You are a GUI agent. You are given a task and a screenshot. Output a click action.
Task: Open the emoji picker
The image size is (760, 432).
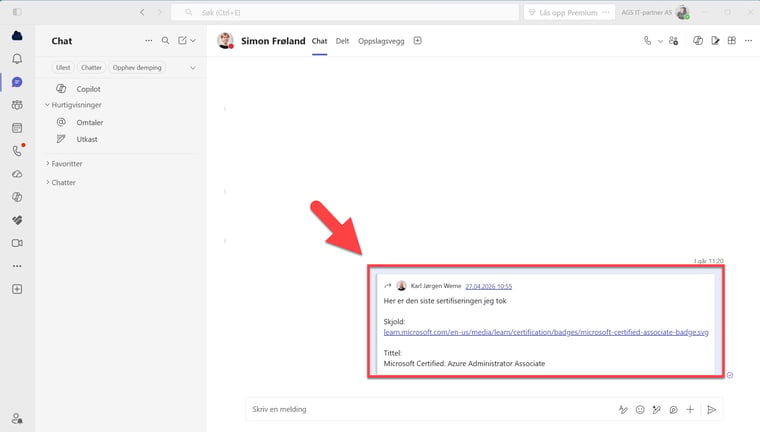click(640, 410)
